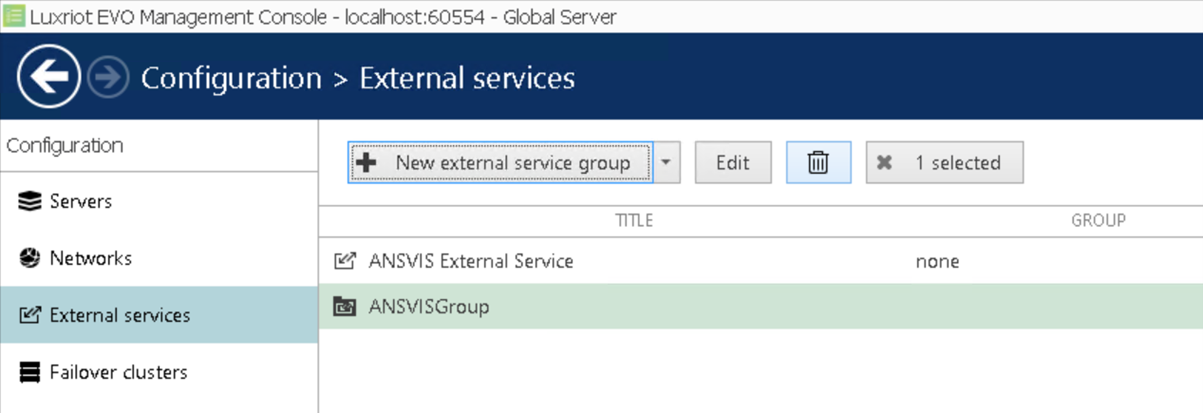Click the Failover clusters icon

pos(30,373)
